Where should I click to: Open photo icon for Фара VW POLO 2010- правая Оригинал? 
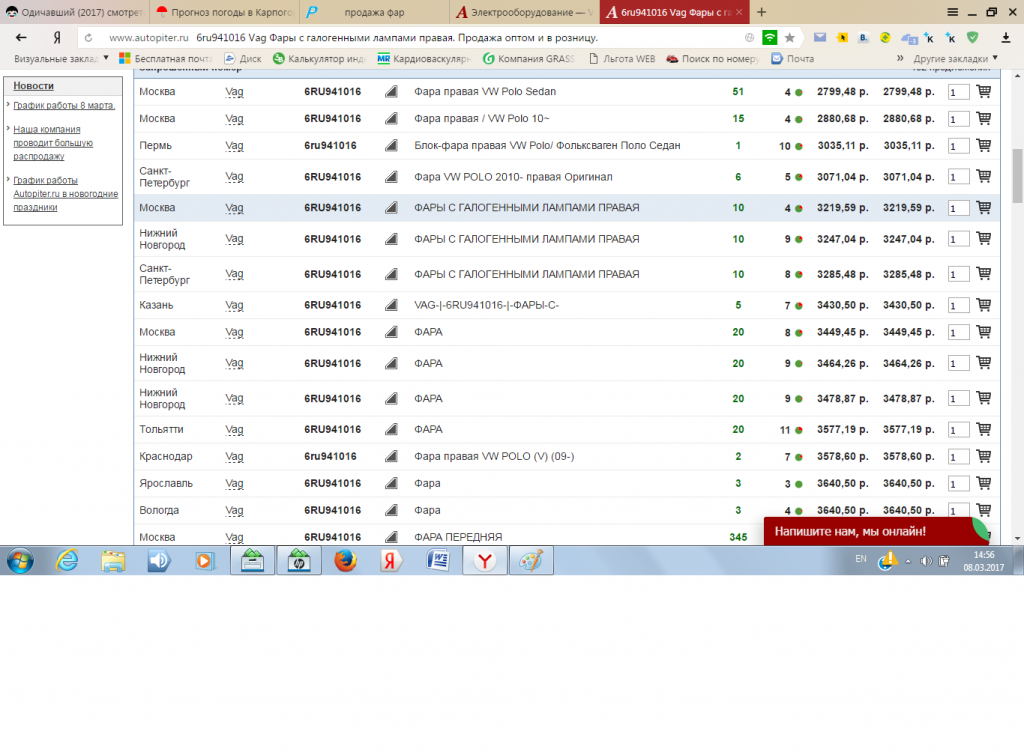(391, 176)
